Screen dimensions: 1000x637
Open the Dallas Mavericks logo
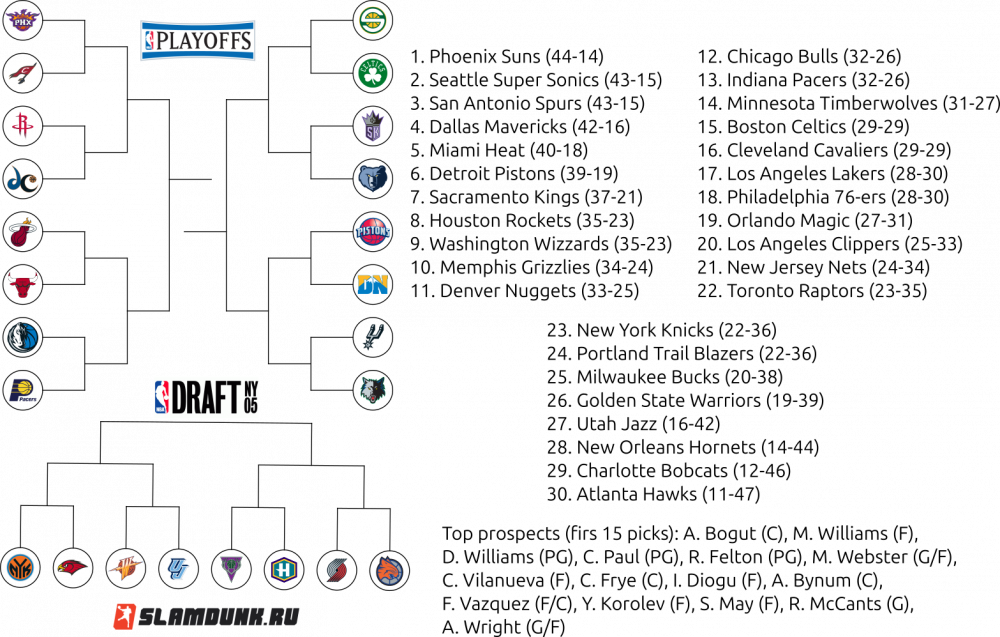23,338
